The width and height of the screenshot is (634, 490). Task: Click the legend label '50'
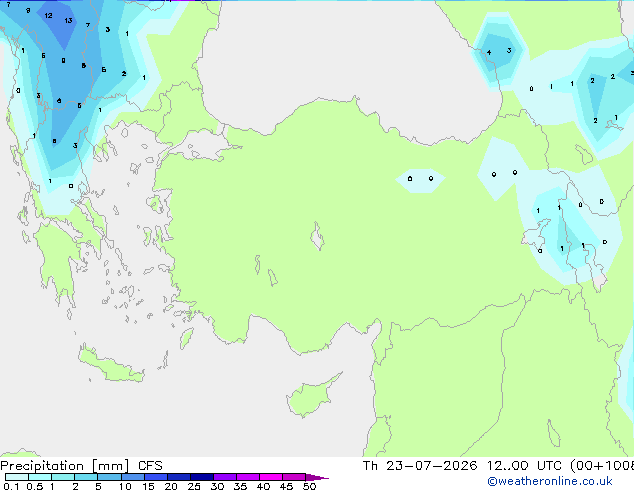coord(309,486)
